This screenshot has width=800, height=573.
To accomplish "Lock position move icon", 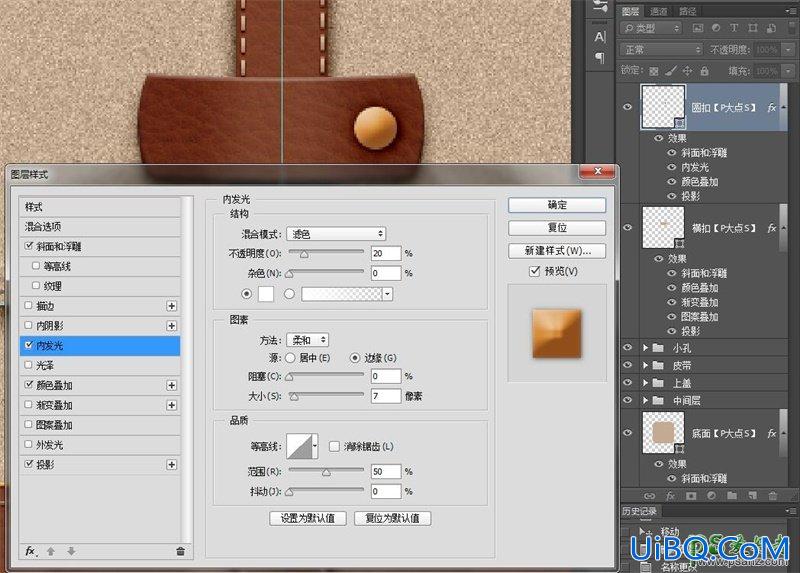I will 687,71.
